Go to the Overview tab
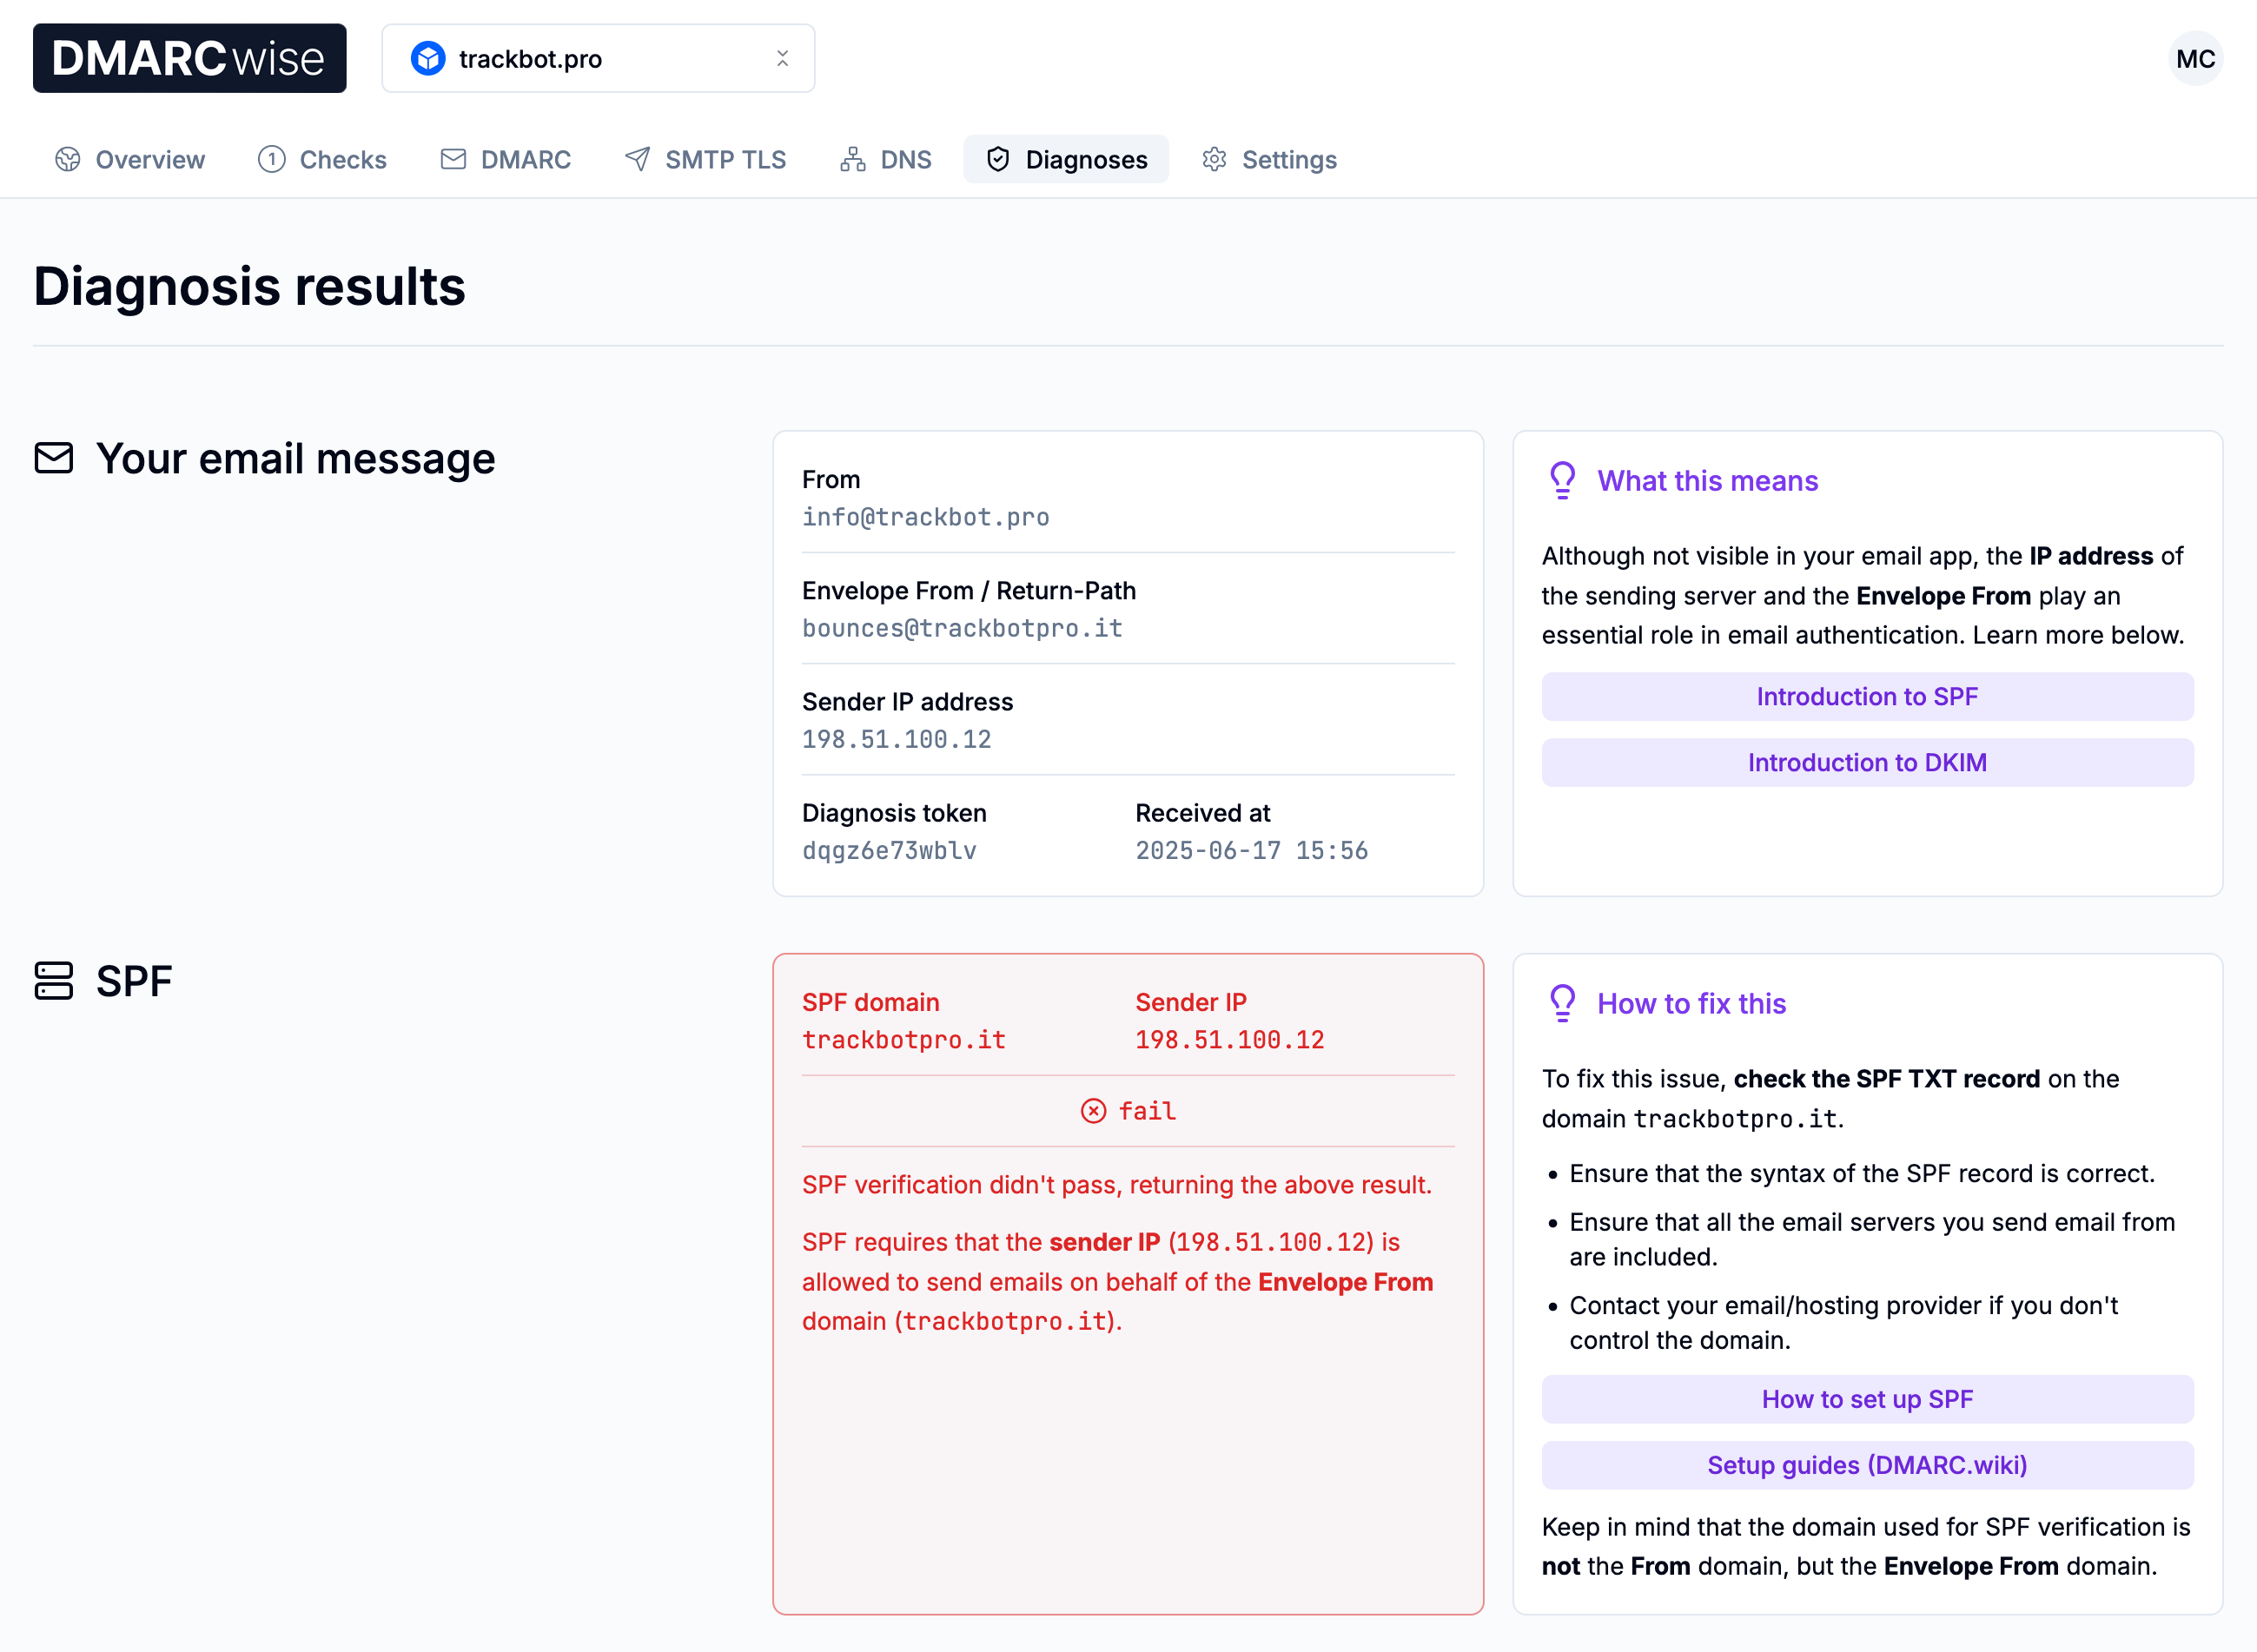This screenshot has height=1652, width=2257. [130, 159]
